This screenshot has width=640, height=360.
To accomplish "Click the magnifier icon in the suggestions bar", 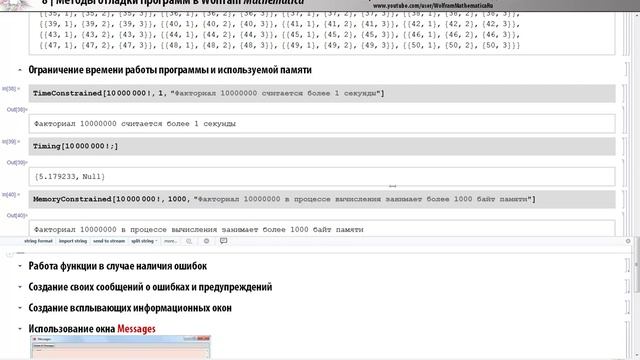I will point(189,241).
